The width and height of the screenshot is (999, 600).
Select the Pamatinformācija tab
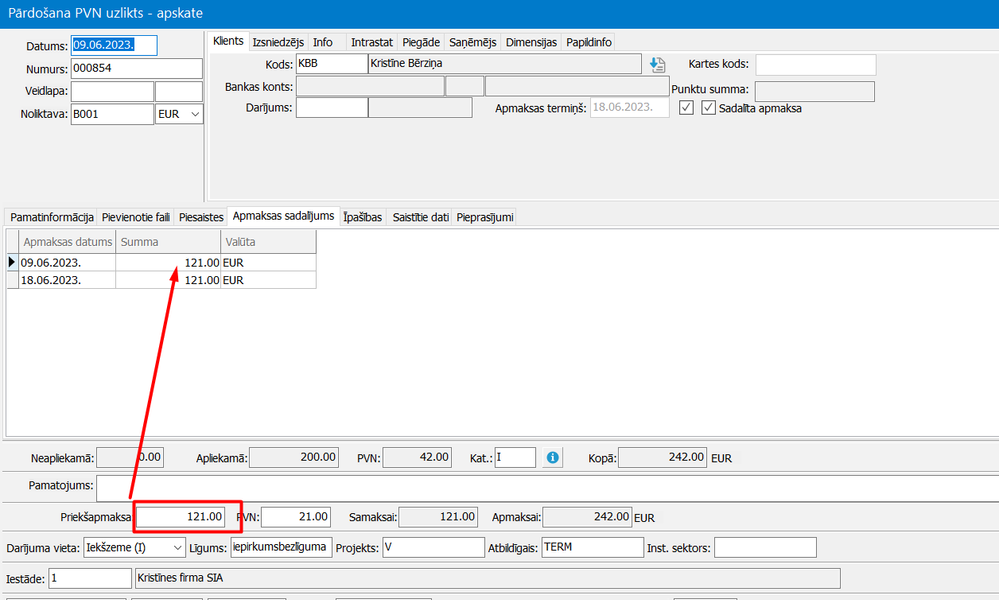(x=52, y=217)
